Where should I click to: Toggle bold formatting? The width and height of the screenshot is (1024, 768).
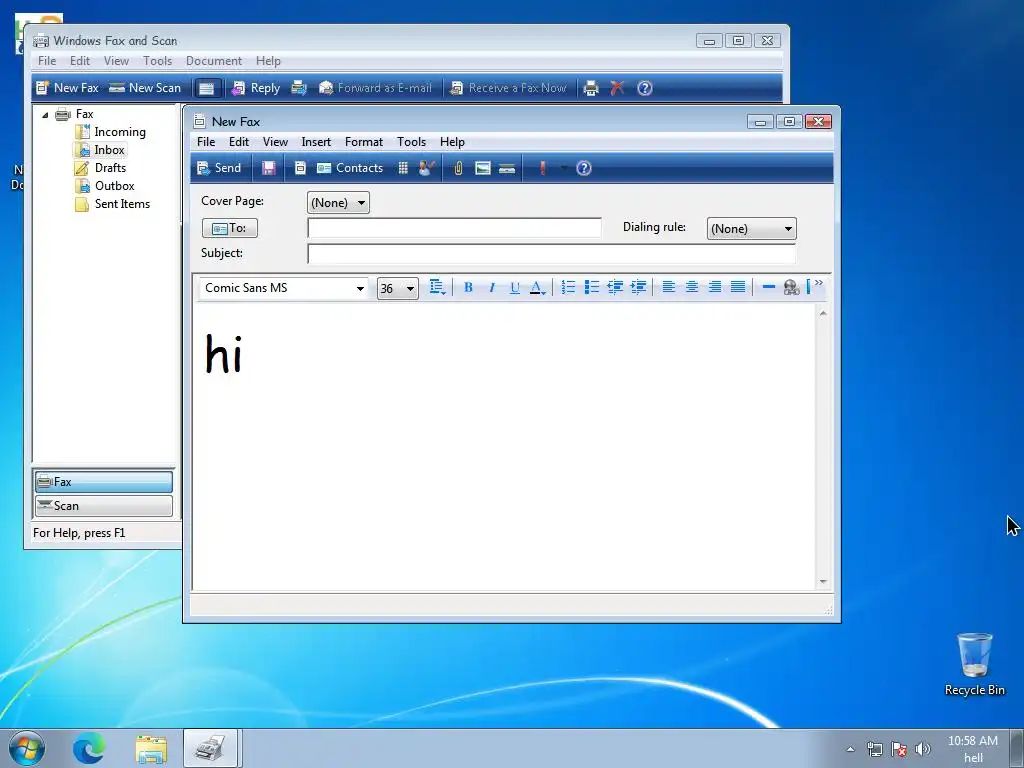tap(468, 287)
